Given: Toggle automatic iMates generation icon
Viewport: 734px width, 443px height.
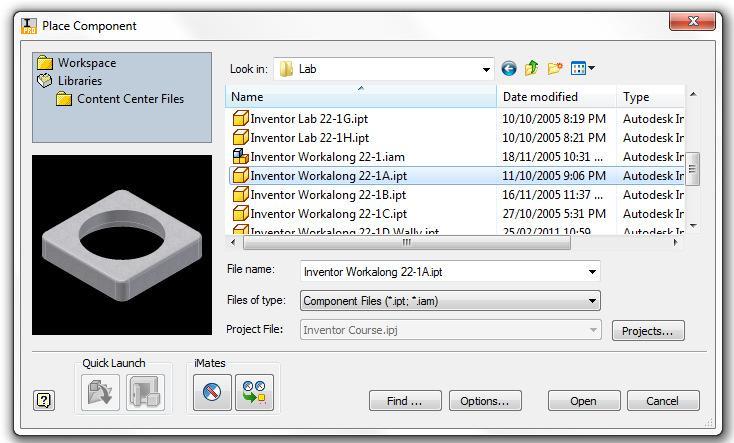Looking at the screenshot, I should (x=254, y=392).
